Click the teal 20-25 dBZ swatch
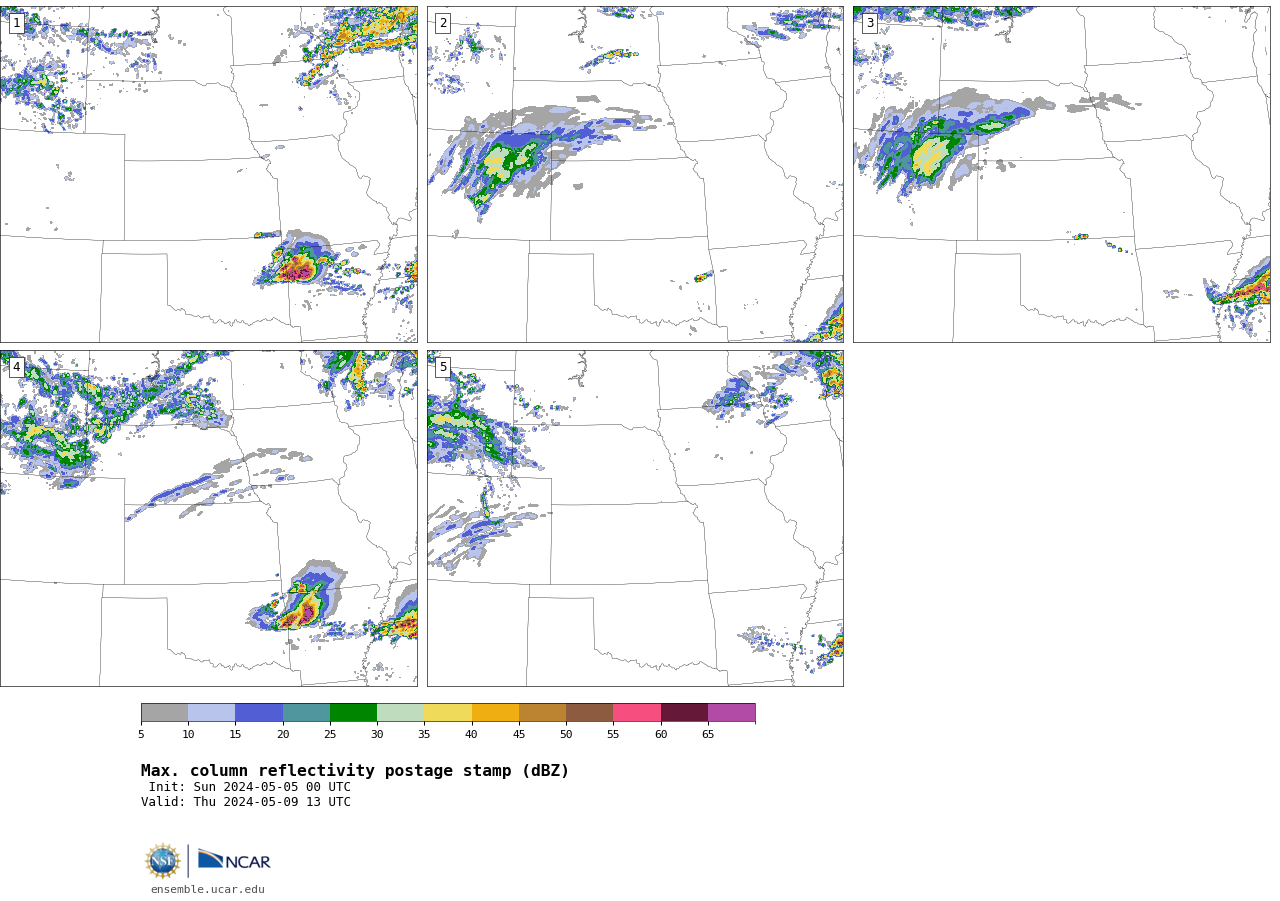 tap(306, 713)
